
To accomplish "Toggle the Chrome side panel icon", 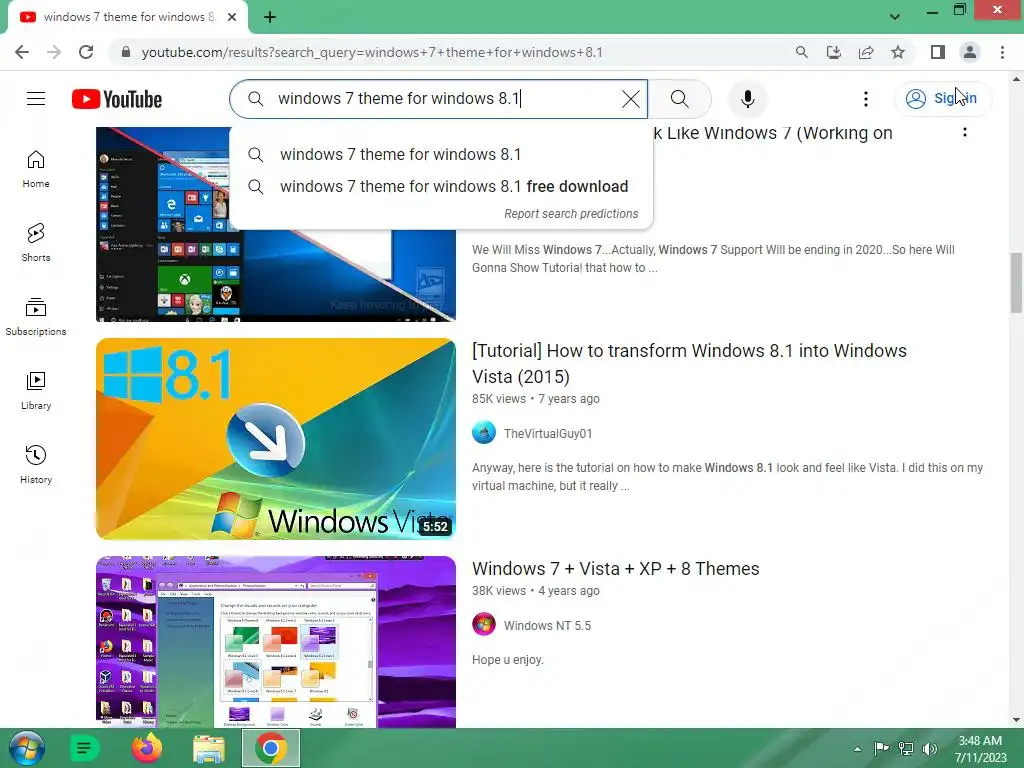I will click(938, 52).
